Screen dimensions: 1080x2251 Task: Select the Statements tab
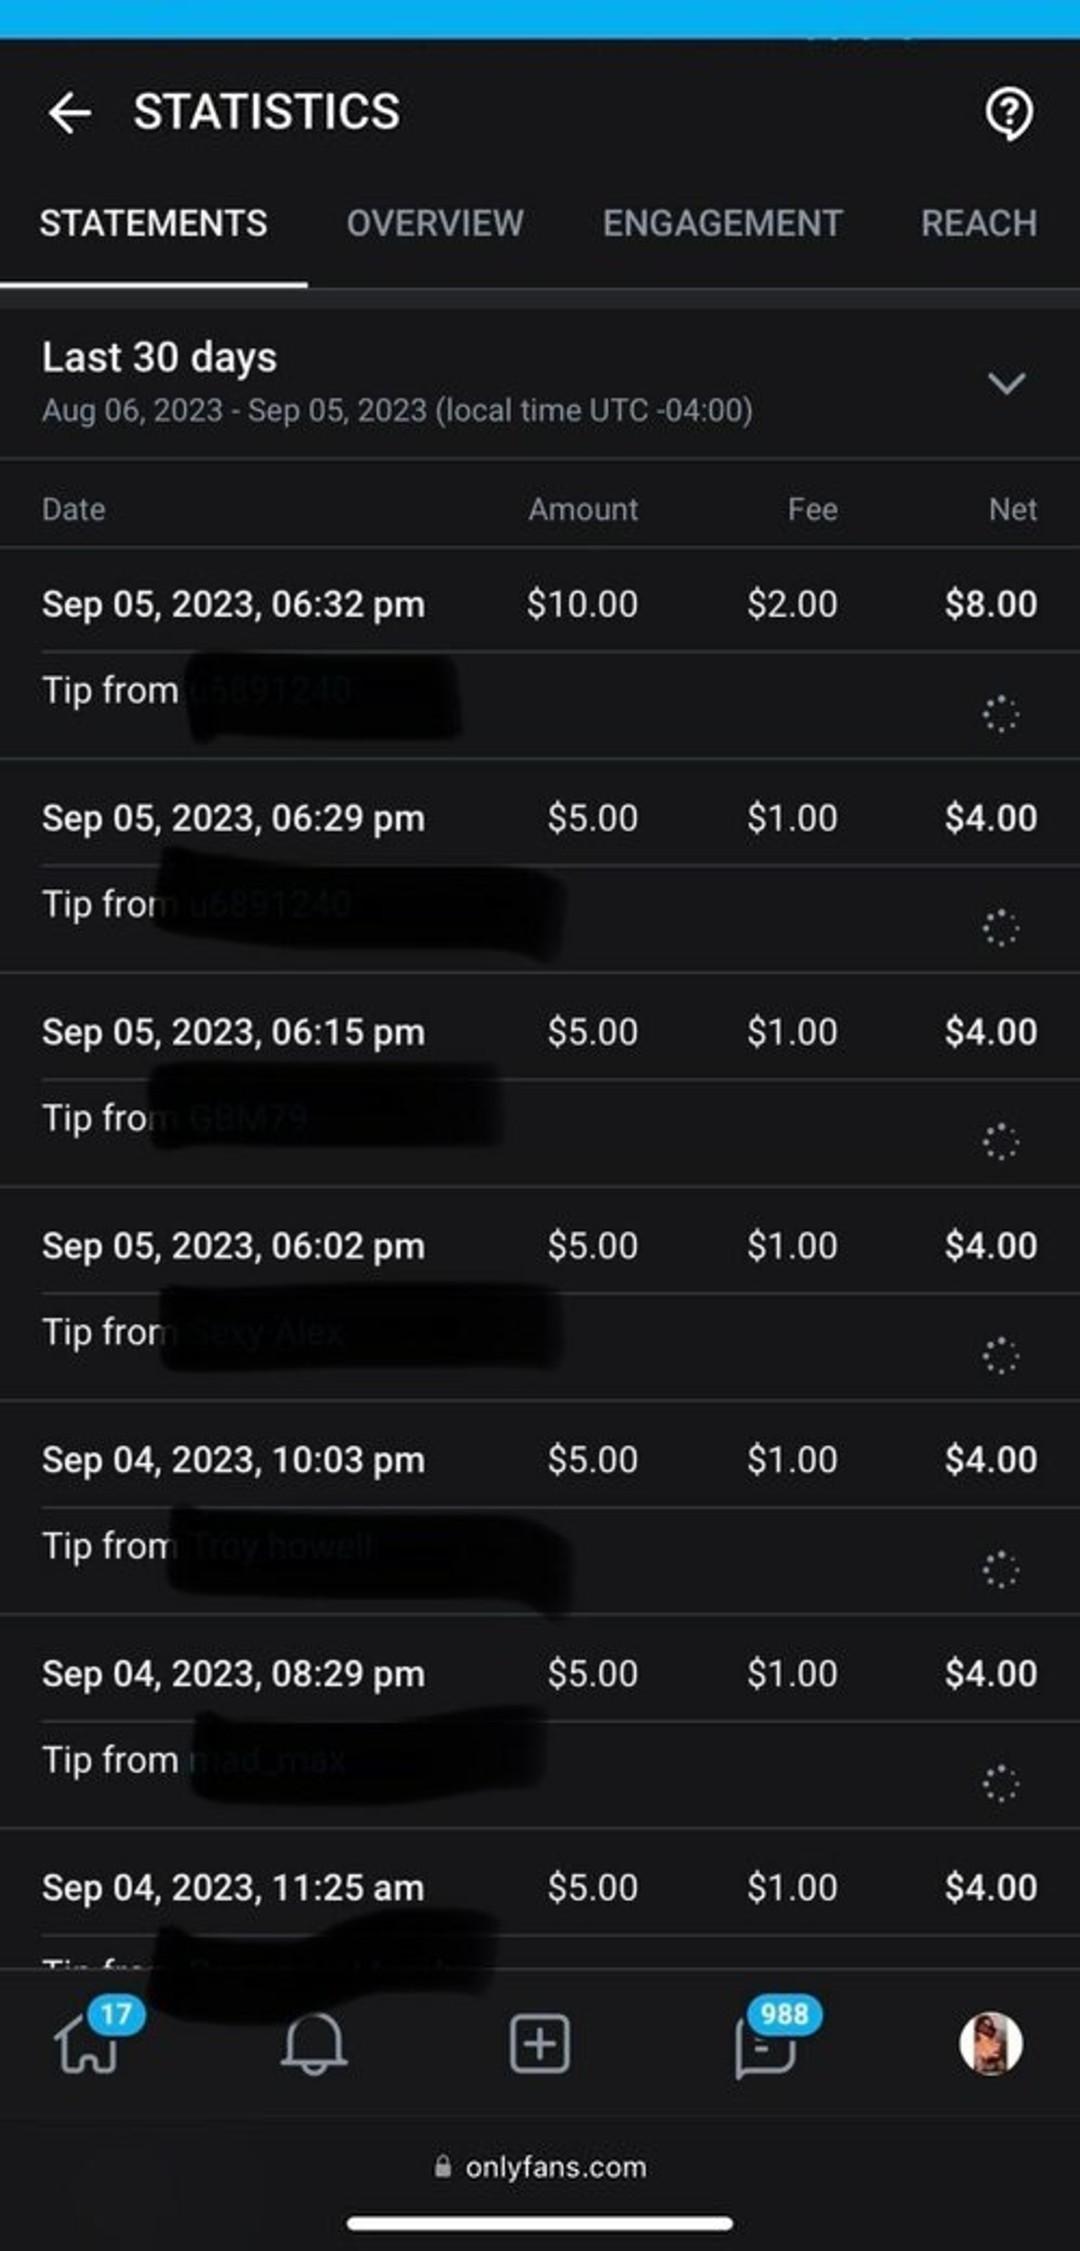click(153, 223)
